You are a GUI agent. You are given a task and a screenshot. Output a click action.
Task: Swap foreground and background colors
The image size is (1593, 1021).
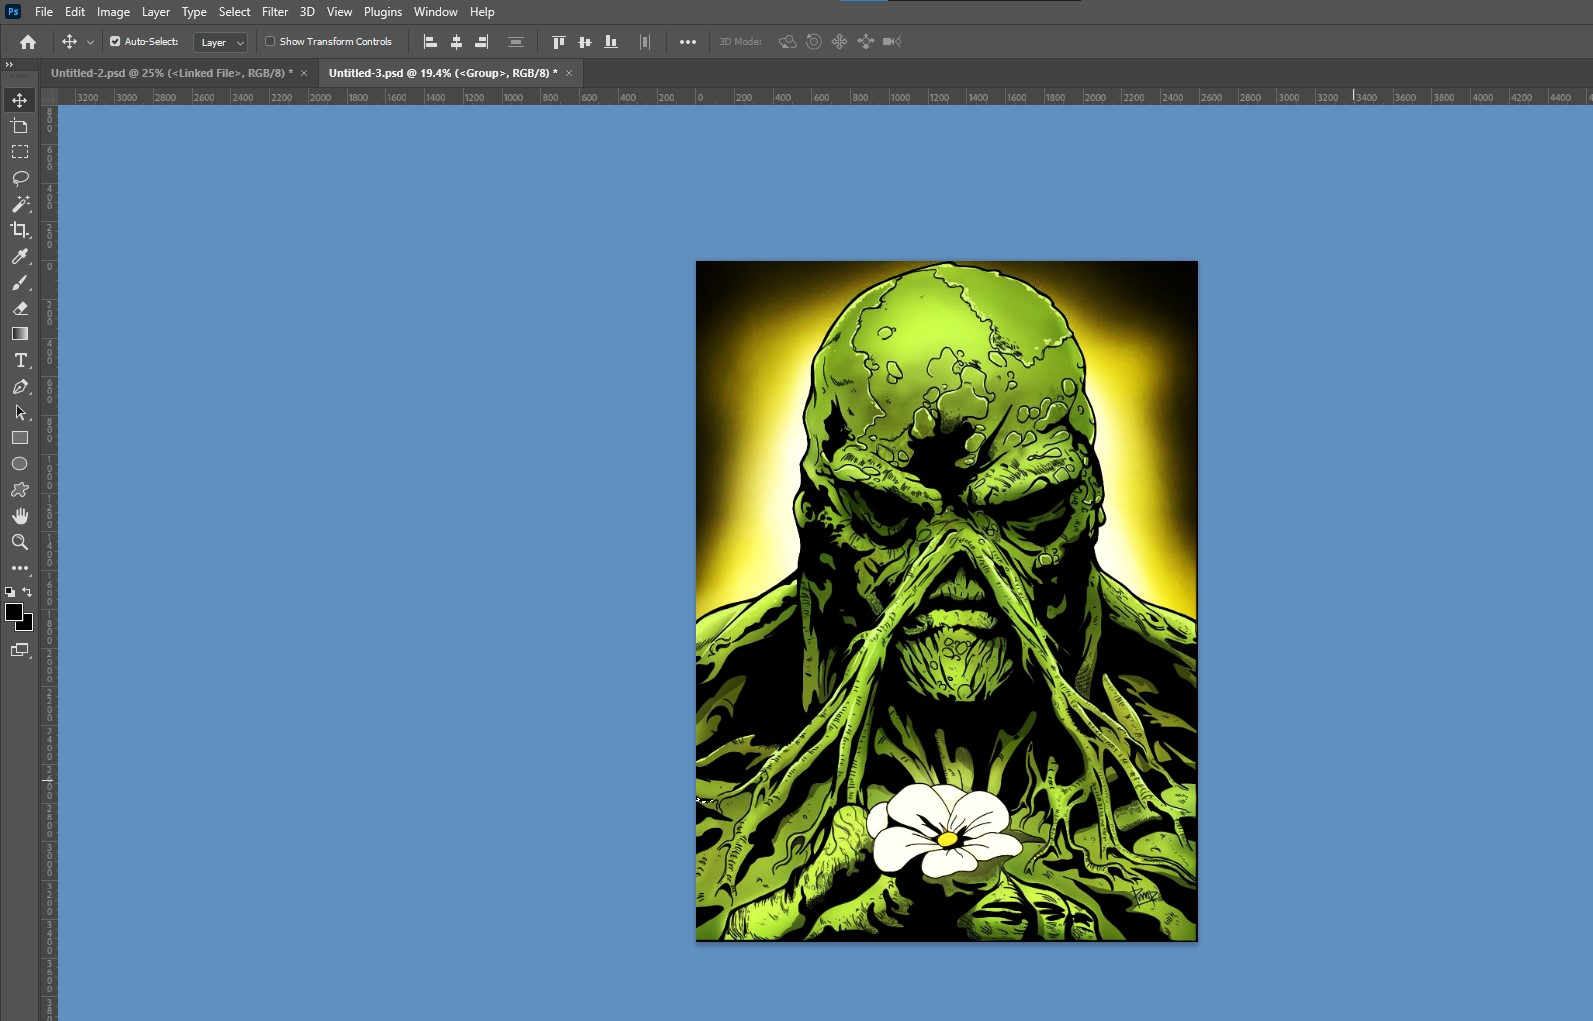(28, 592)
